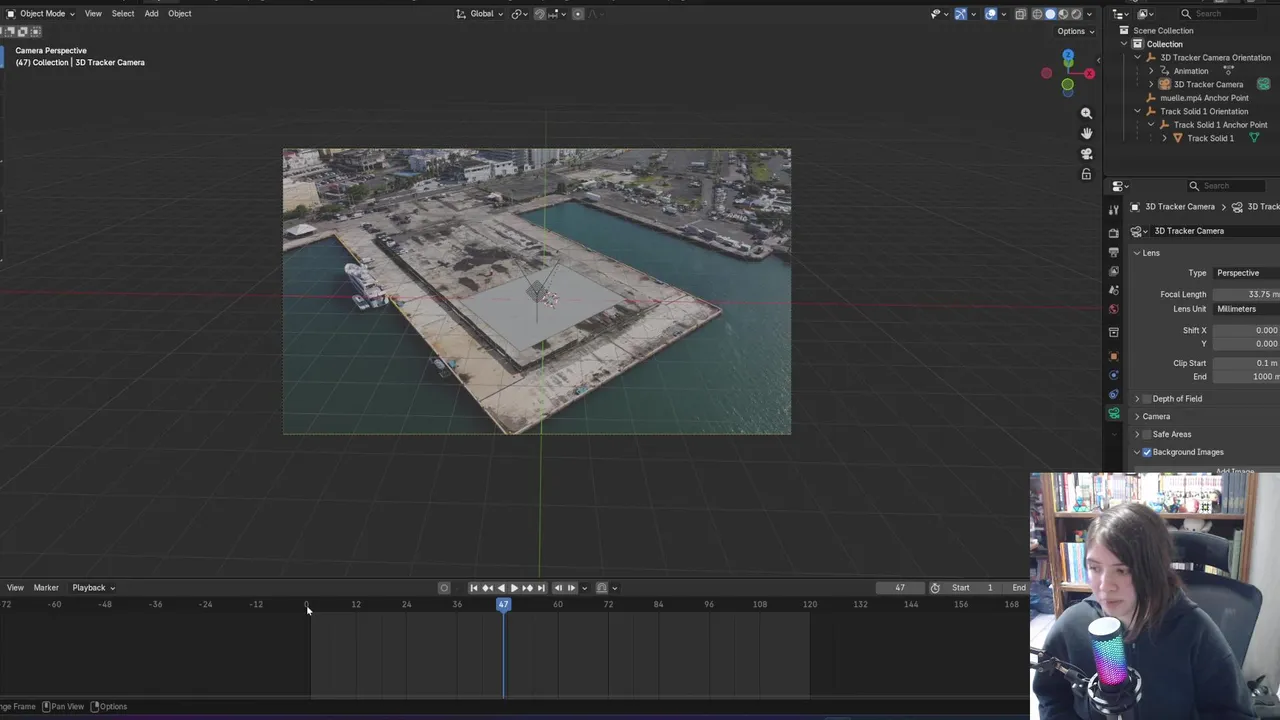
Task: Enable the Depth of Field checkbox
Action: [x=1147, y=399]
